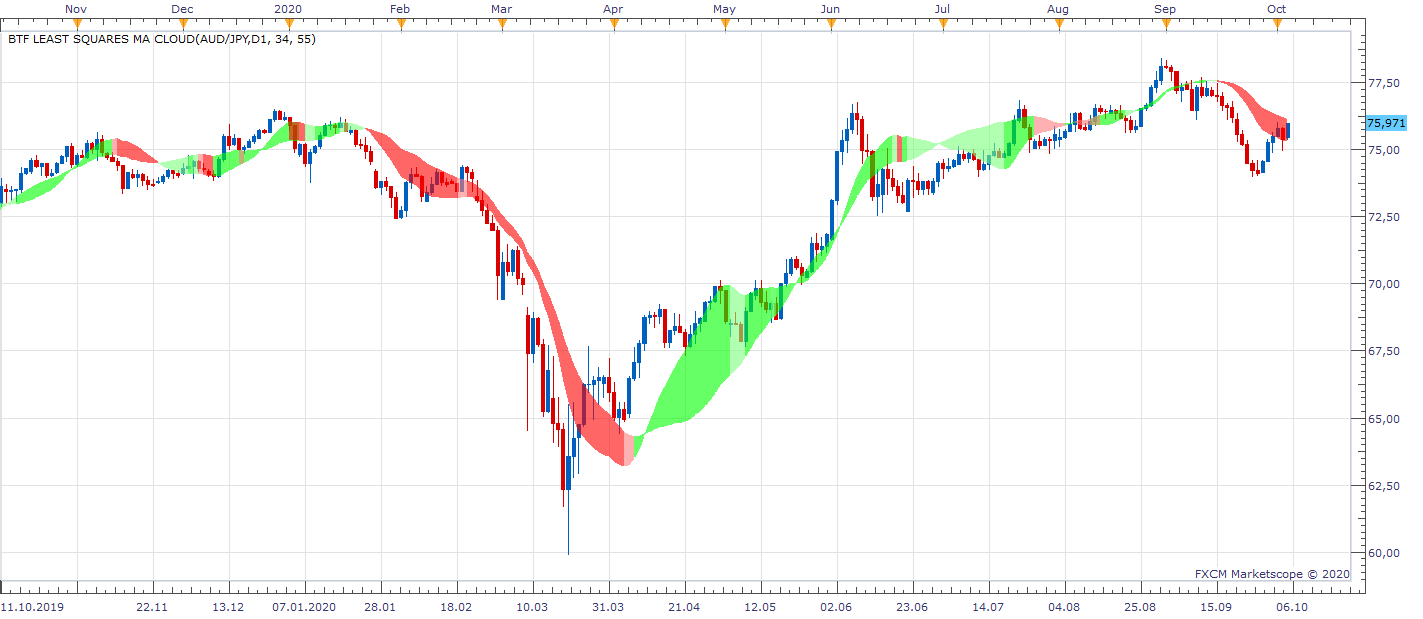Click the orange marker below 2020
Viewport: 1423px width, 619px height.
288,24
